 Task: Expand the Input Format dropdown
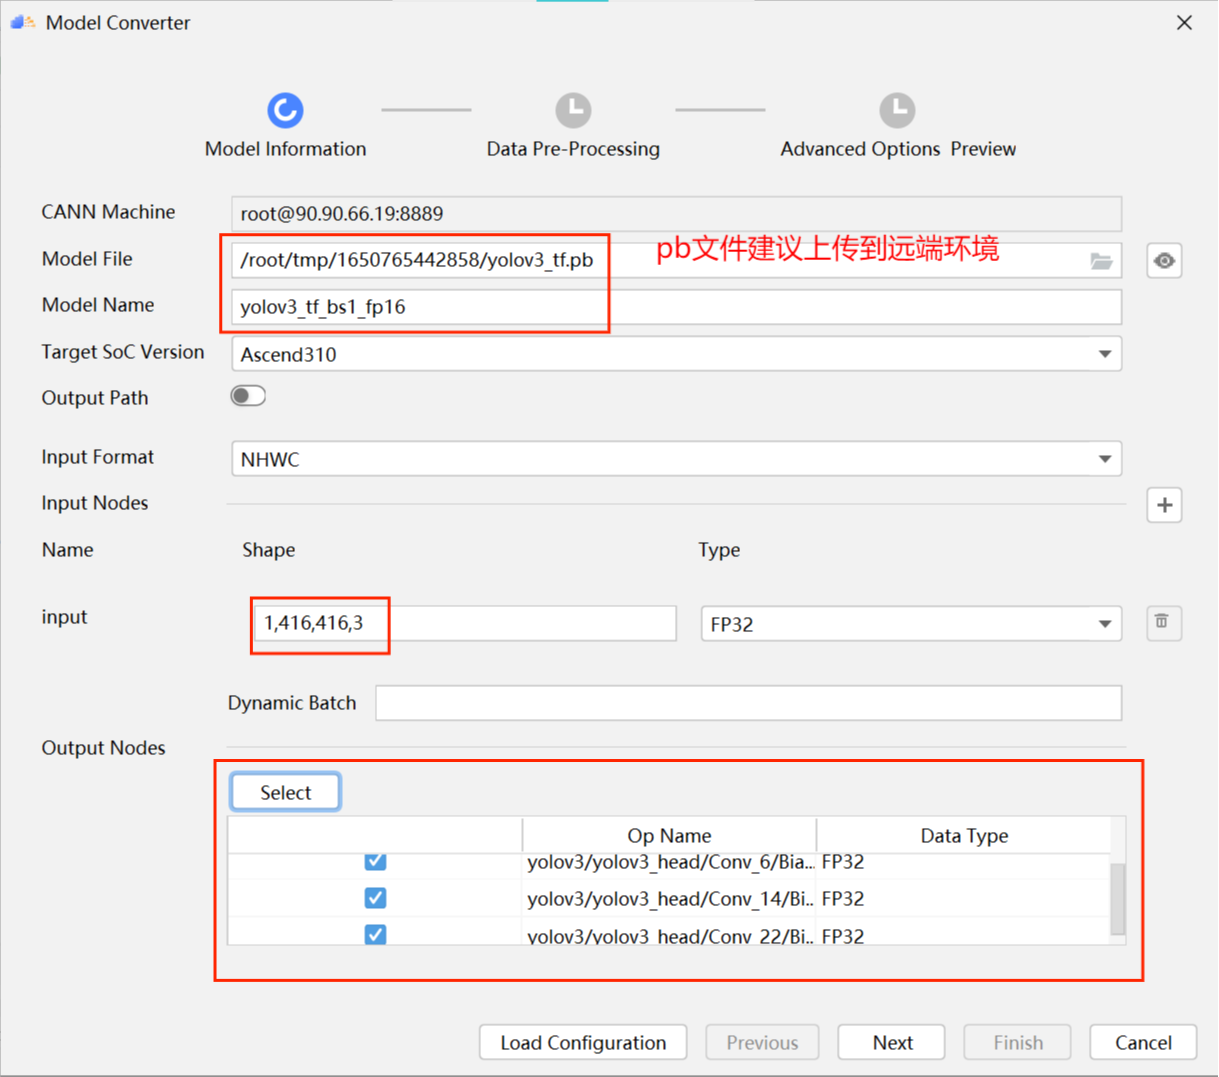tap(1103, 458)
